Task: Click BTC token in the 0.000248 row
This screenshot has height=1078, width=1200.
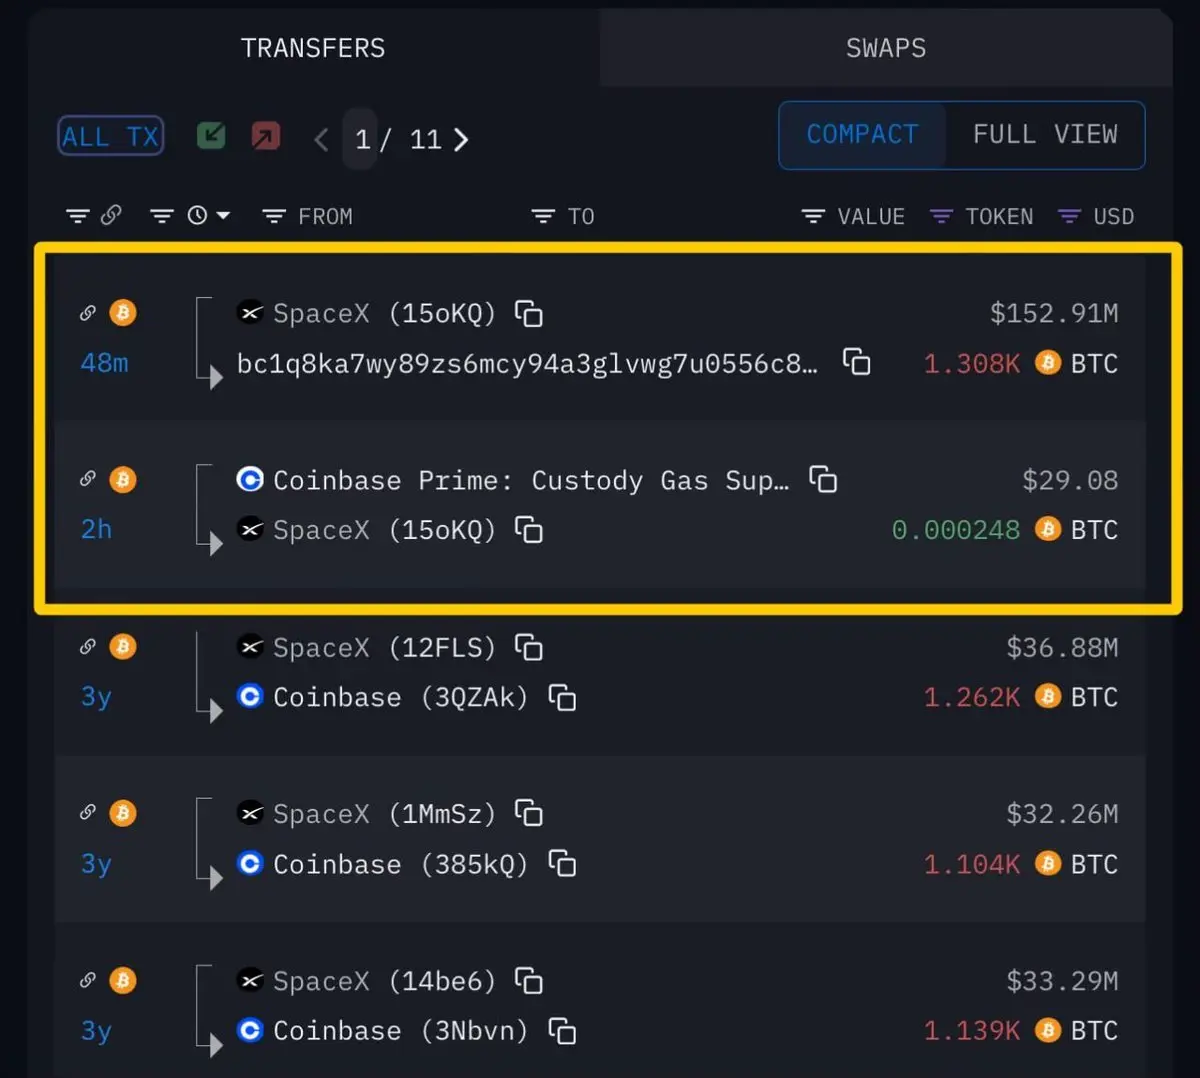Action: pos(1077,530)
